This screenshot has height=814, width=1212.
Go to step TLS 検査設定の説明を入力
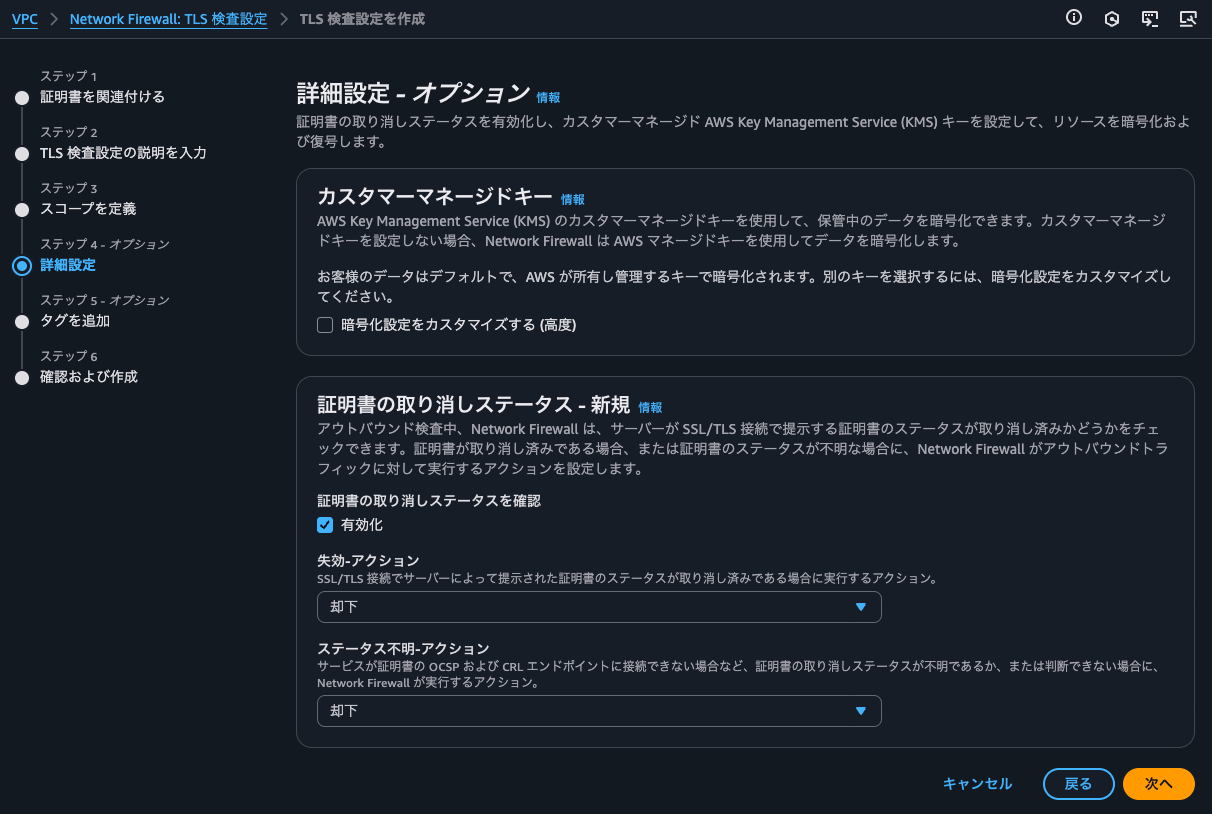[123, 153]
